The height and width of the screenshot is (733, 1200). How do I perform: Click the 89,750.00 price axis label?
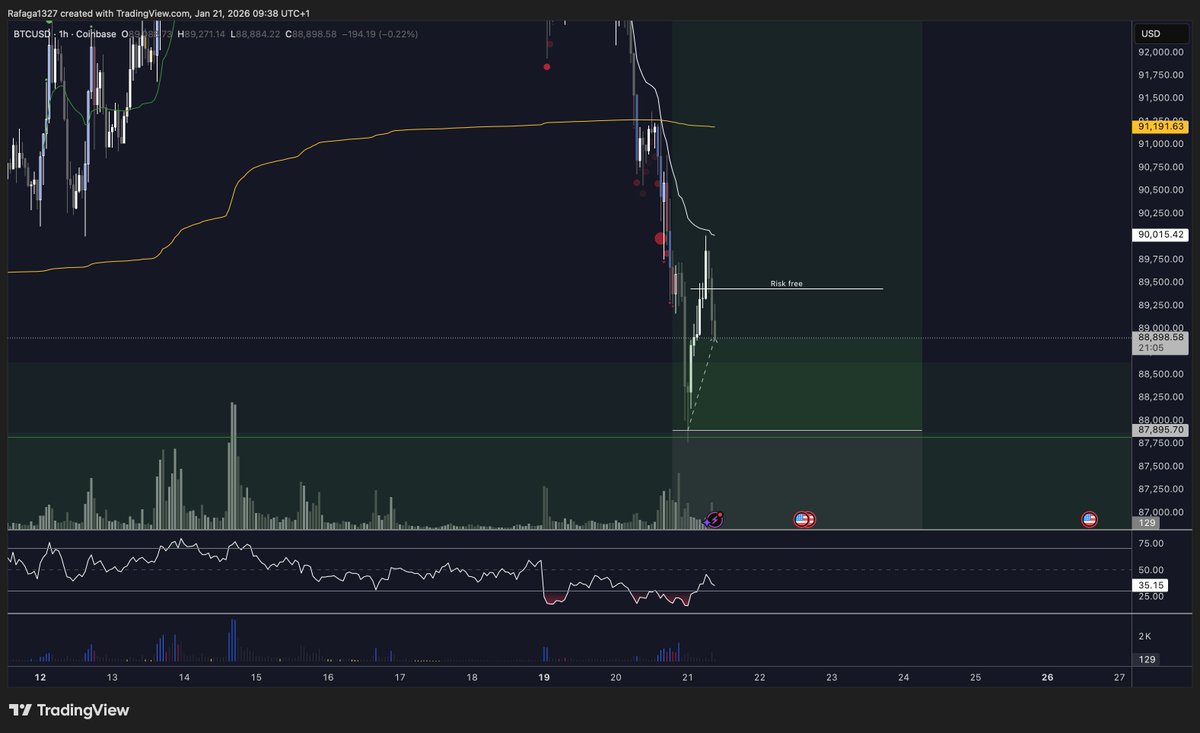pyautogui.click(x=1161, y=259)
